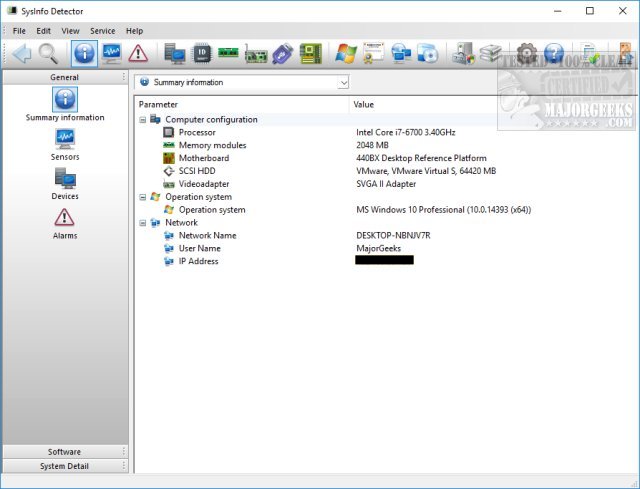Viewport: 640px width, 489px height.
Task: Expand the System Detail sidebar section
Action: point(65,466)
